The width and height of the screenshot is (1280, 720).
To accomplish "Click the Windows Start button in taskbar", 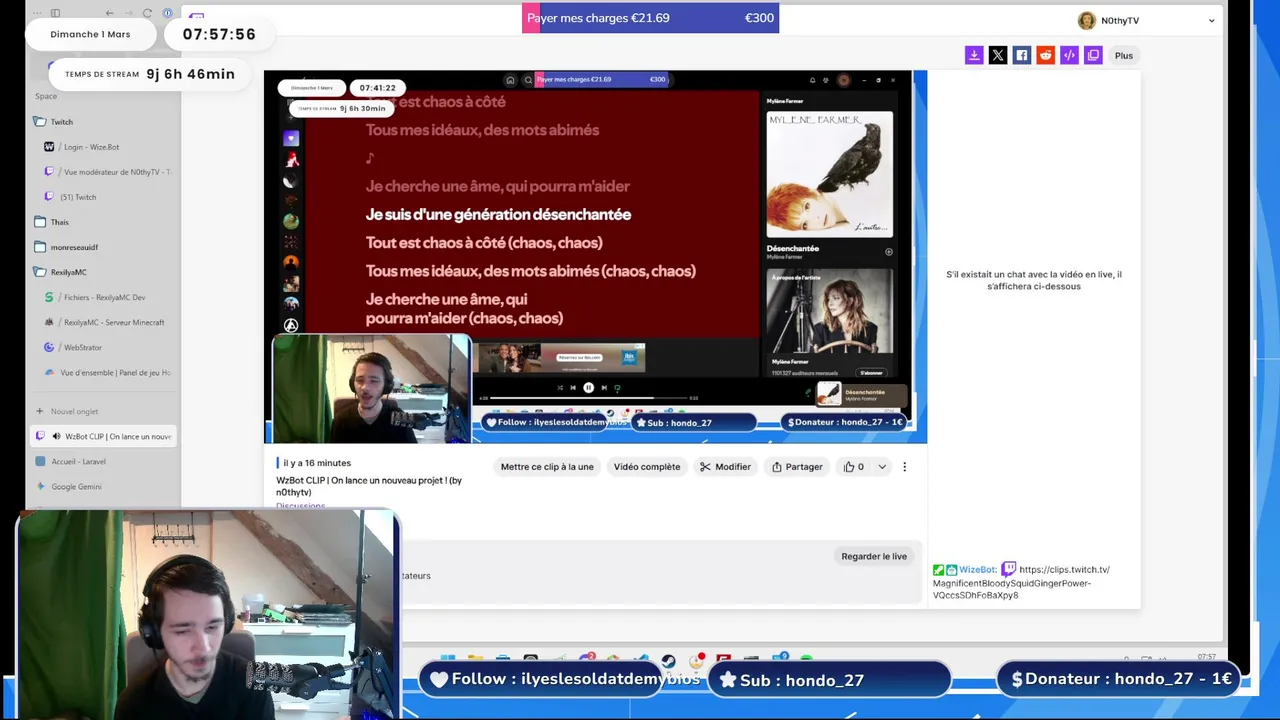I will click(448, 659).
